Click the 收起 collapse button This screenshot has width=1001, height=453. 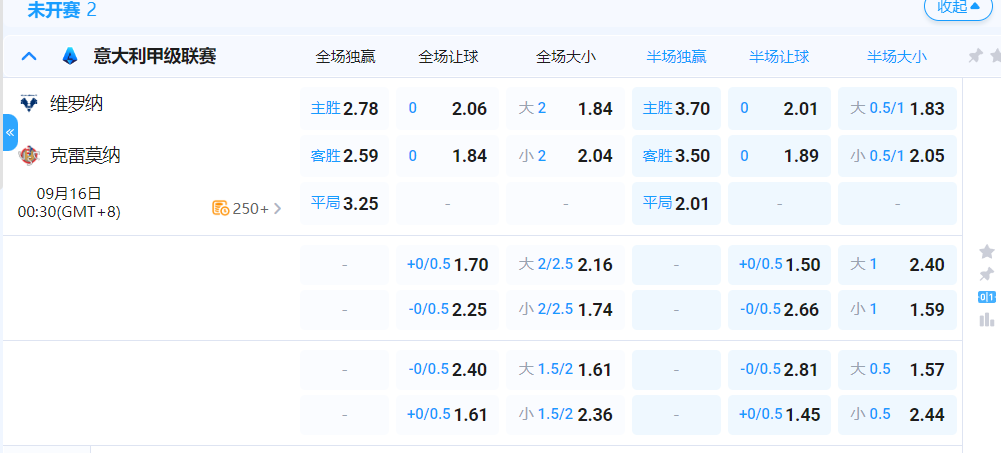(x=959, y=7)
